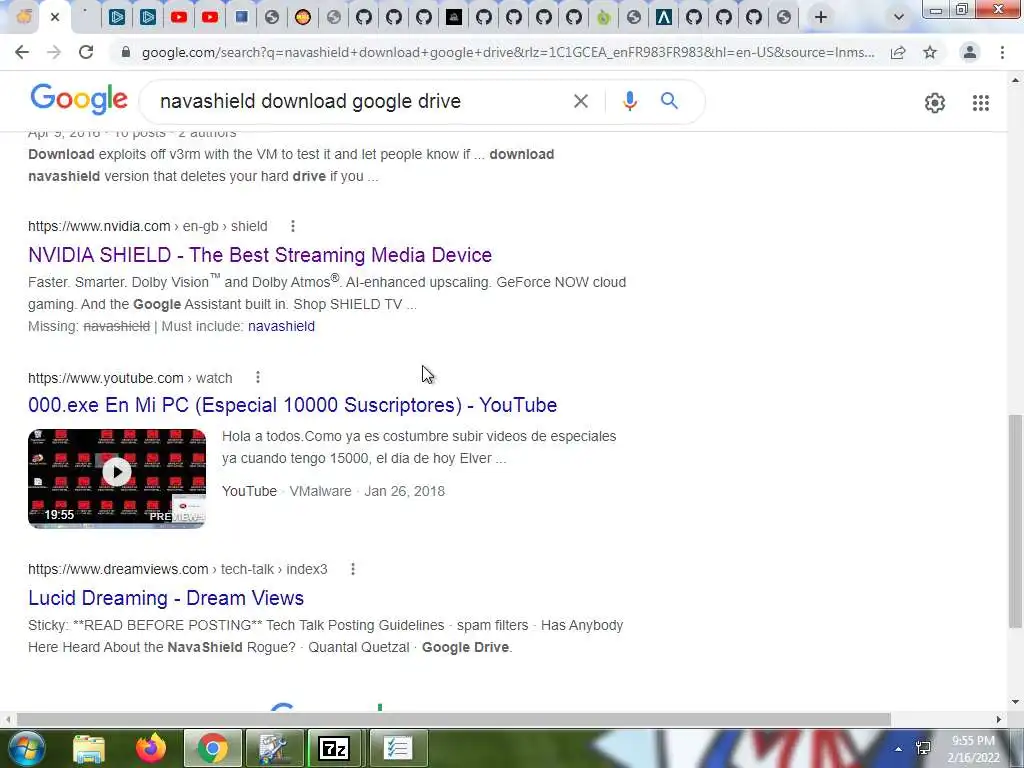This screenshot has height=768, width=1024.
Task: Go back to the previous page
Action: click(22, 52)
